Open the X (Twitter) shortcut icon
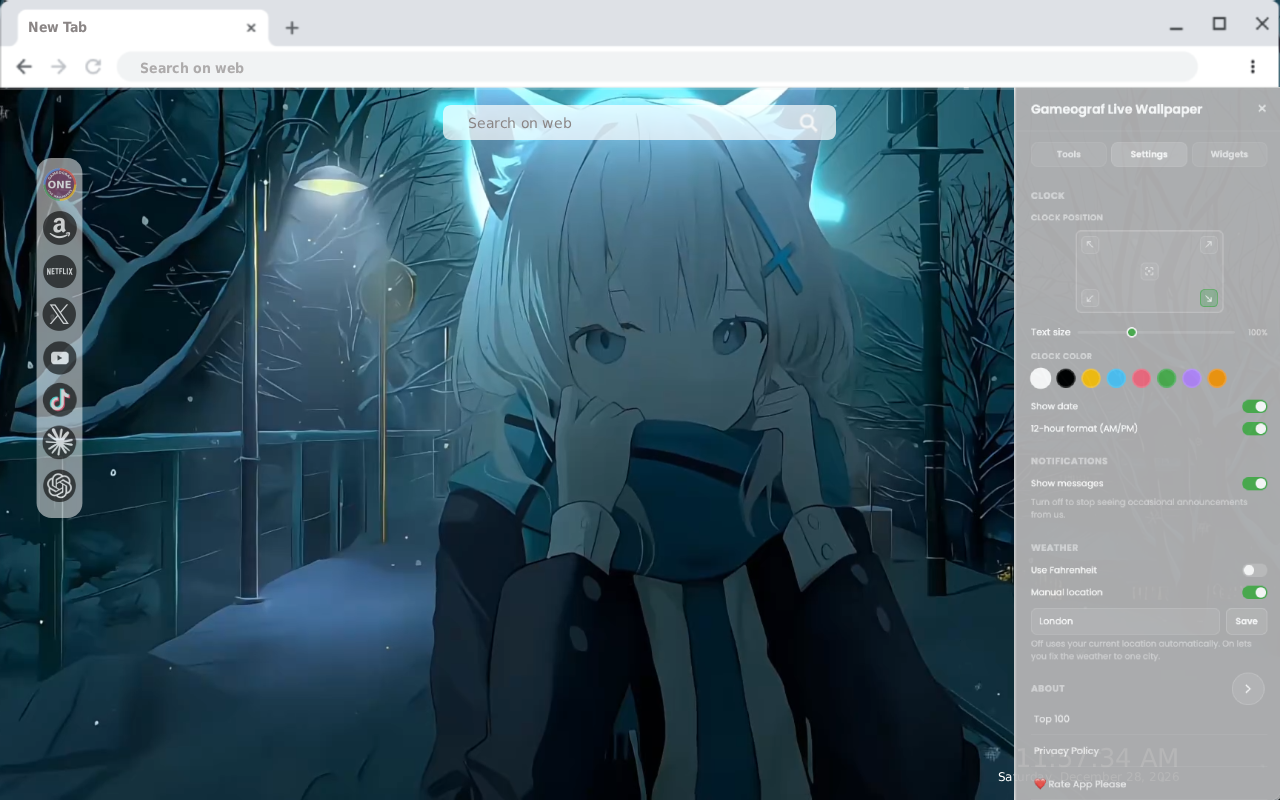This screenshot has width=1280, height=800. [60, 314]
